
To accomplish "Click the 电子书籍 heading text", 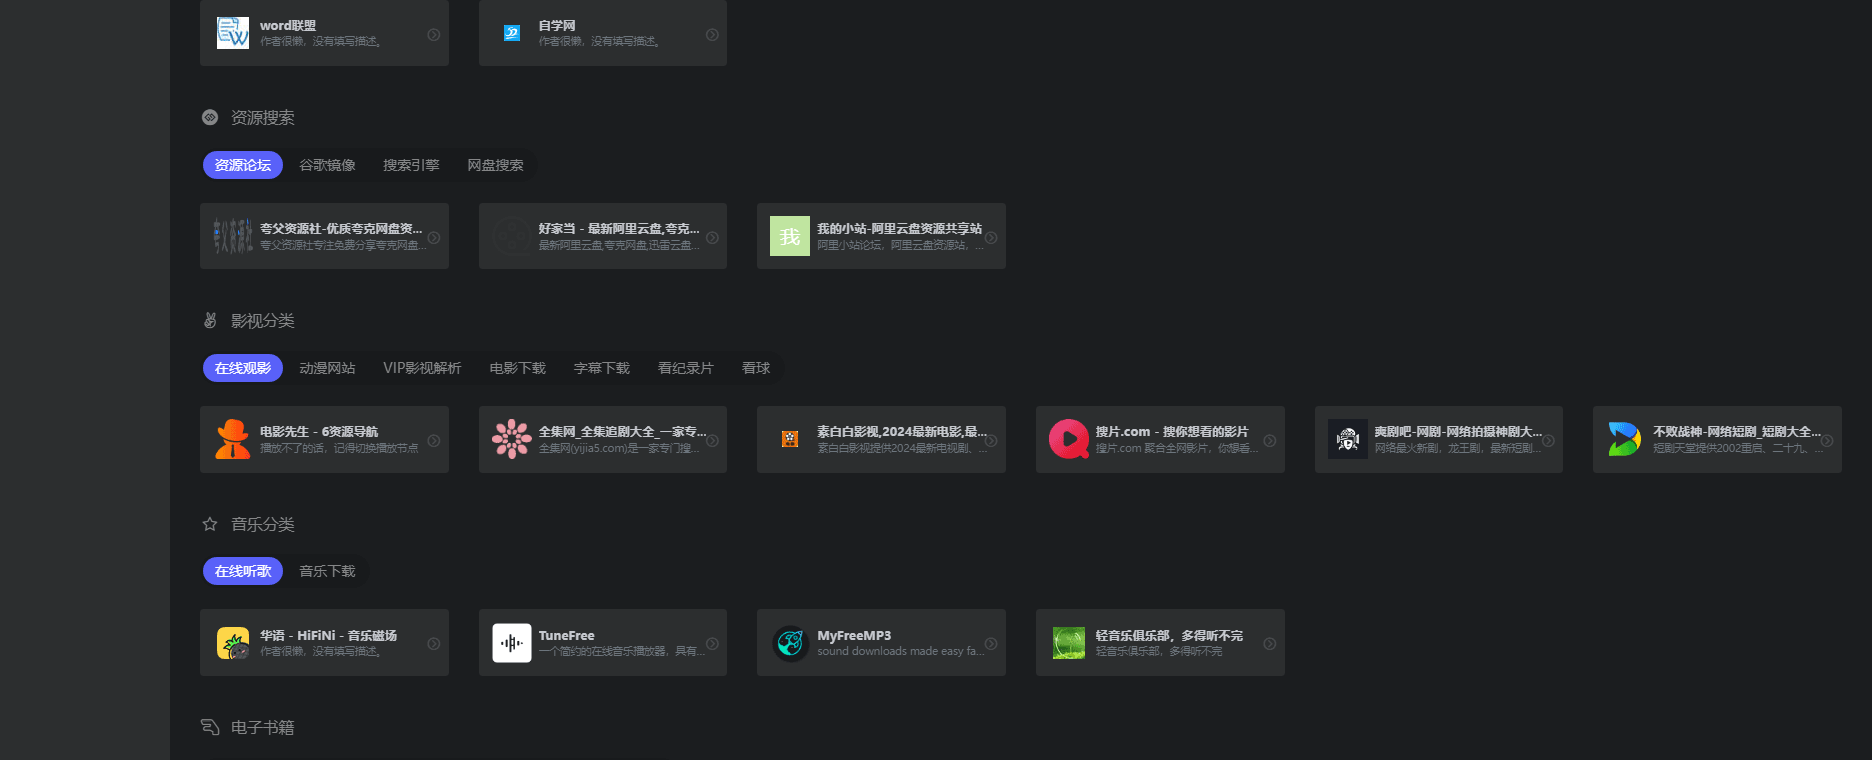I will [x=262, y=727].
